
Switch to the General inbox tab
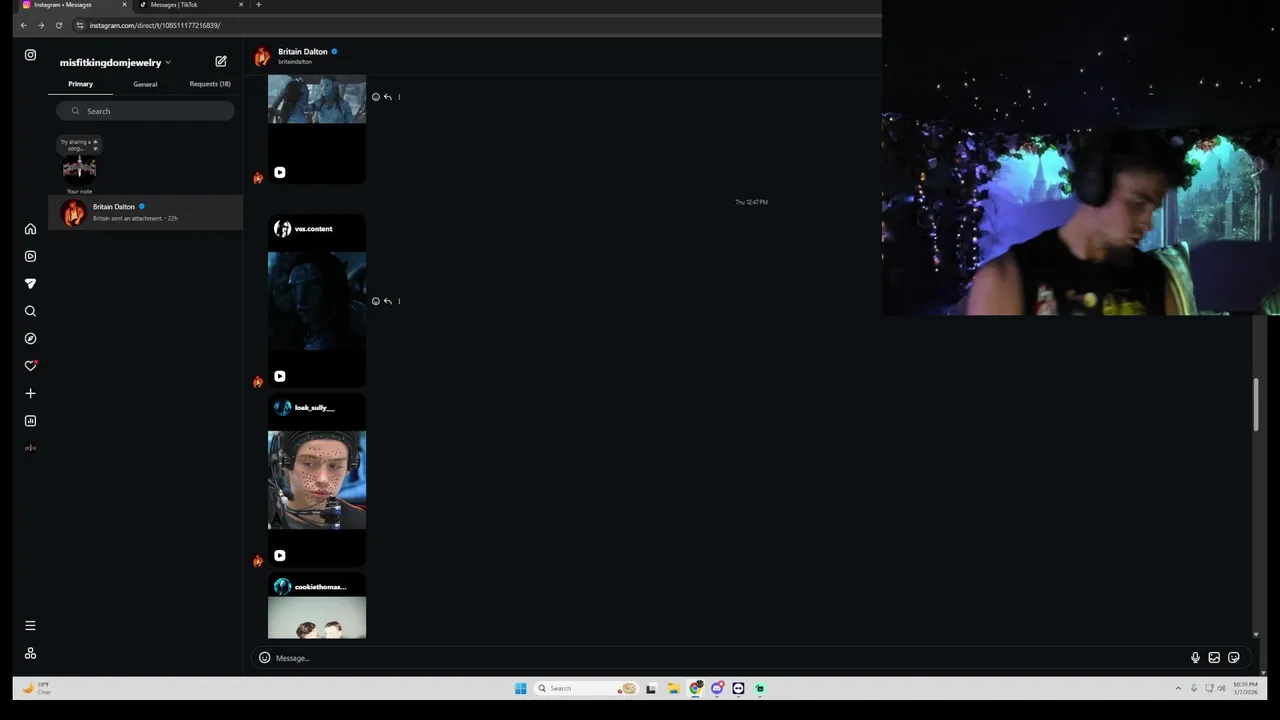coord(145,84)
